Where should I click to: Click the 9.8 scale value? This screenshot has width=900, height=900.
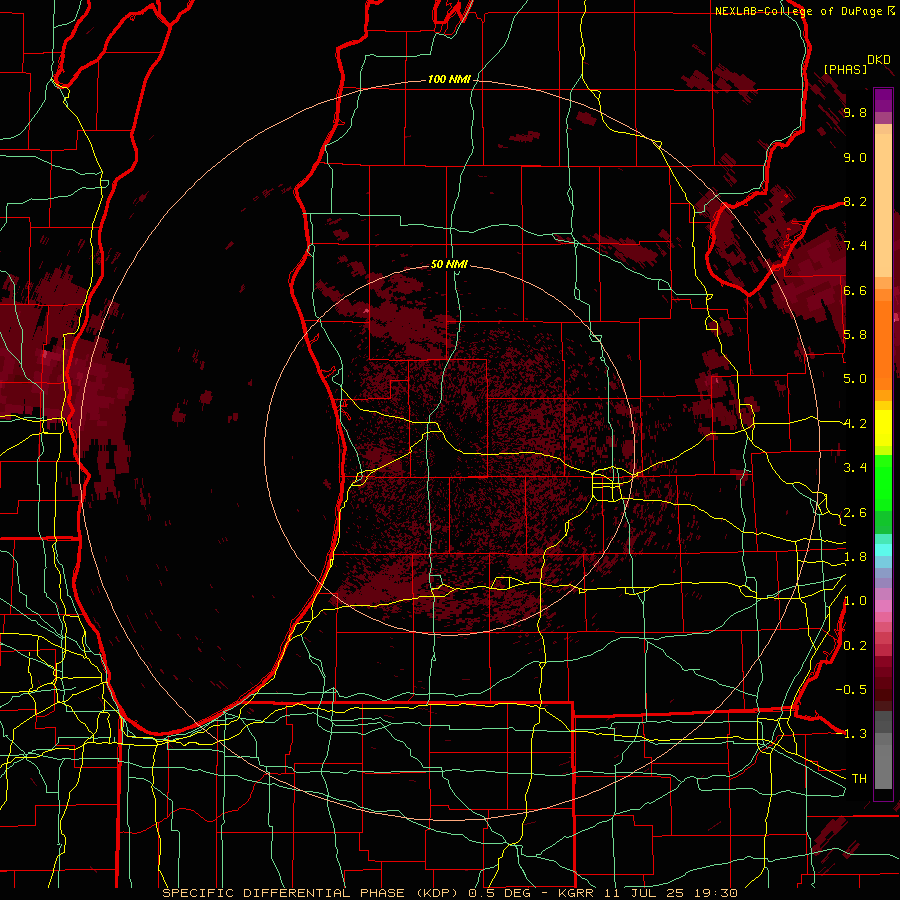[855, 112]
